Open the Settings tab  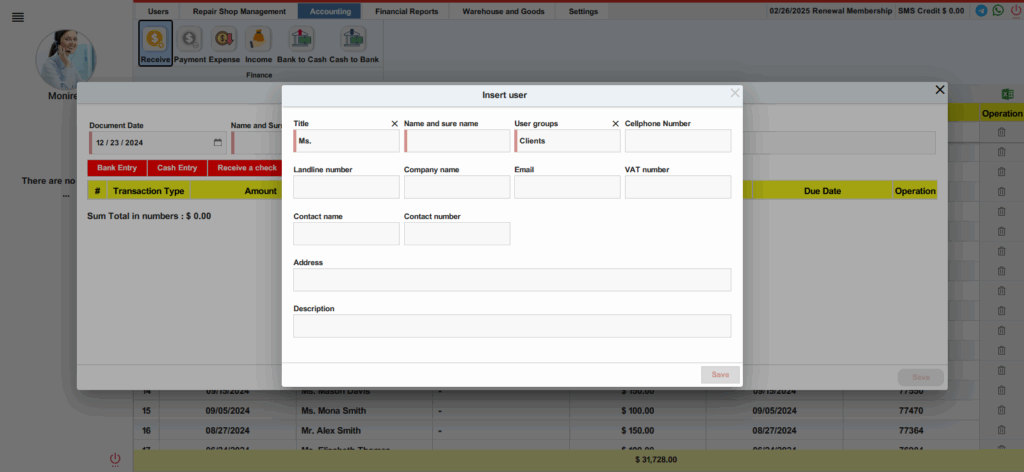pyautogui.click(x=583, y=11)
